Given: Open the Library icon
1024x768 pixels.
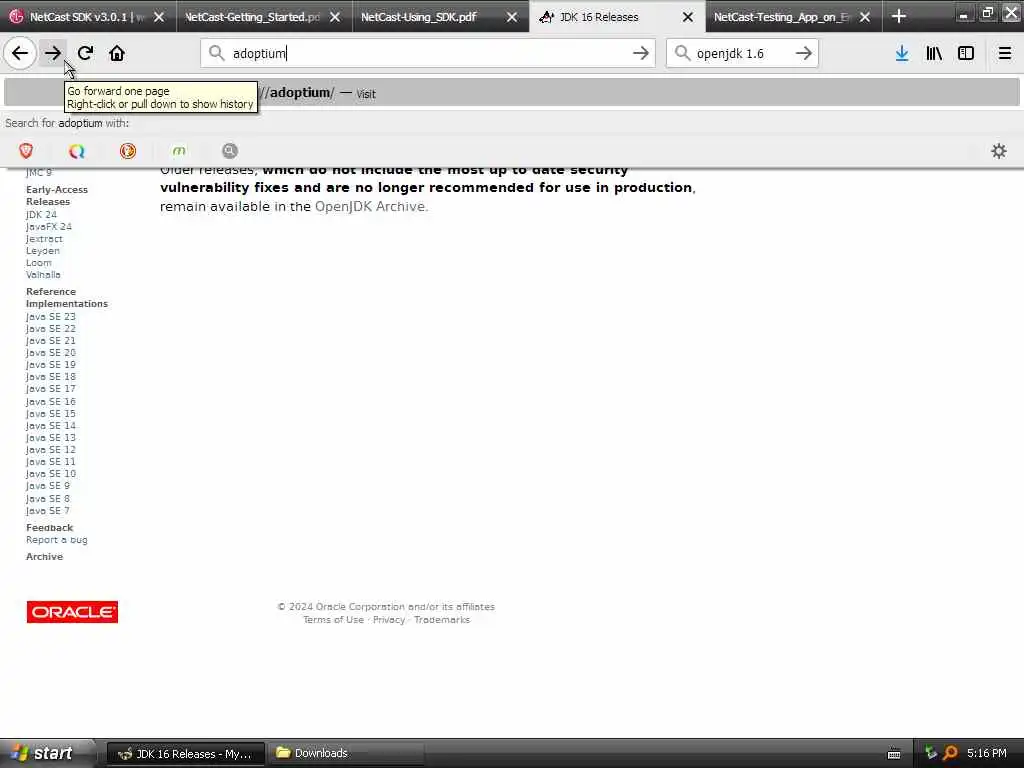Looking at the screenshot, I should (934, 53).
